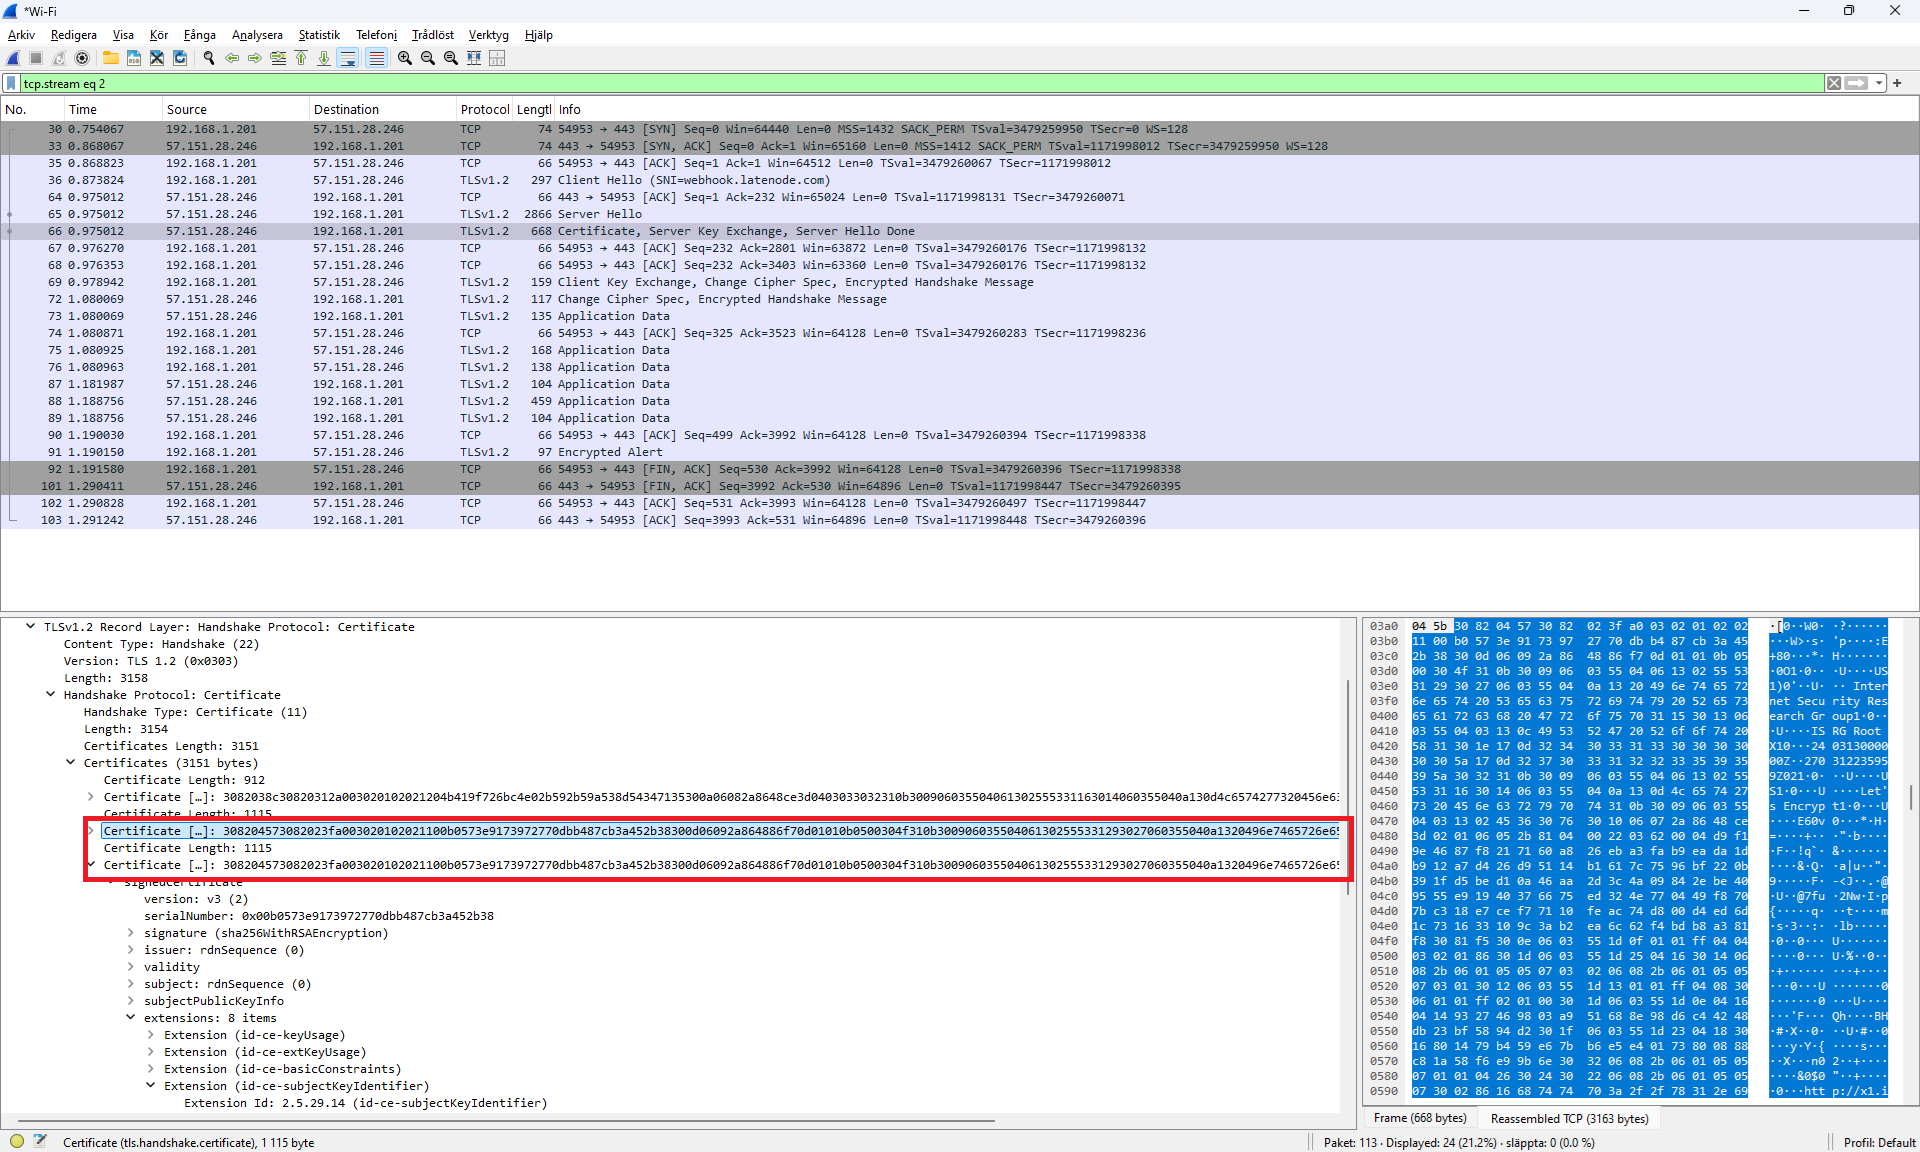This screenshot has height=1152, width=1920.
Task: Stop the running capture
Action: (x=36, y=58)
